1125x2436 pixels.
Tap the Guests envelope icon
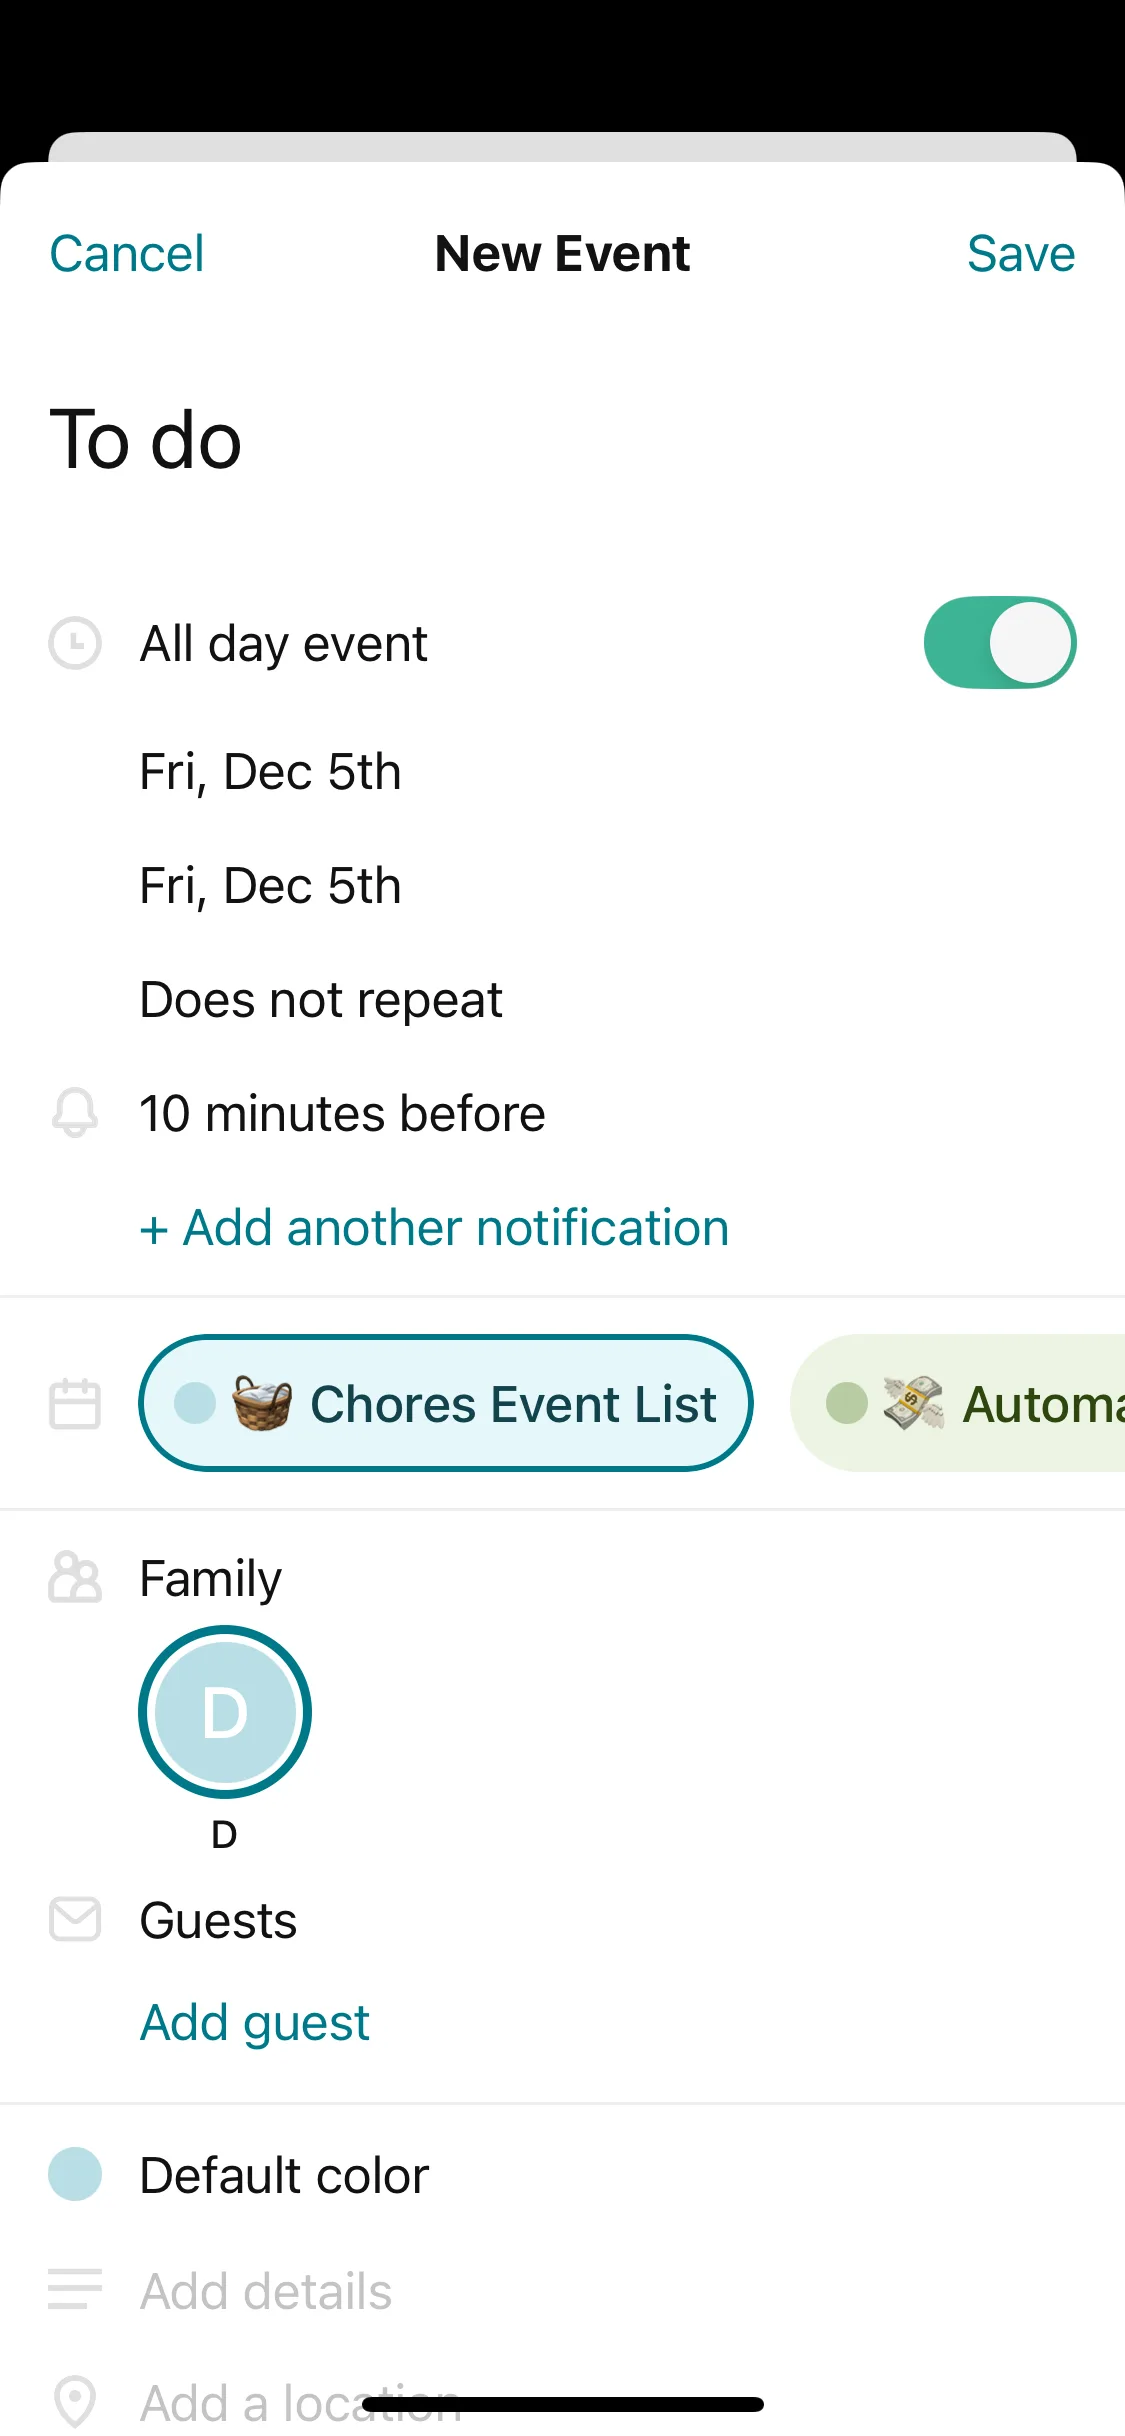pos(75,1920)
